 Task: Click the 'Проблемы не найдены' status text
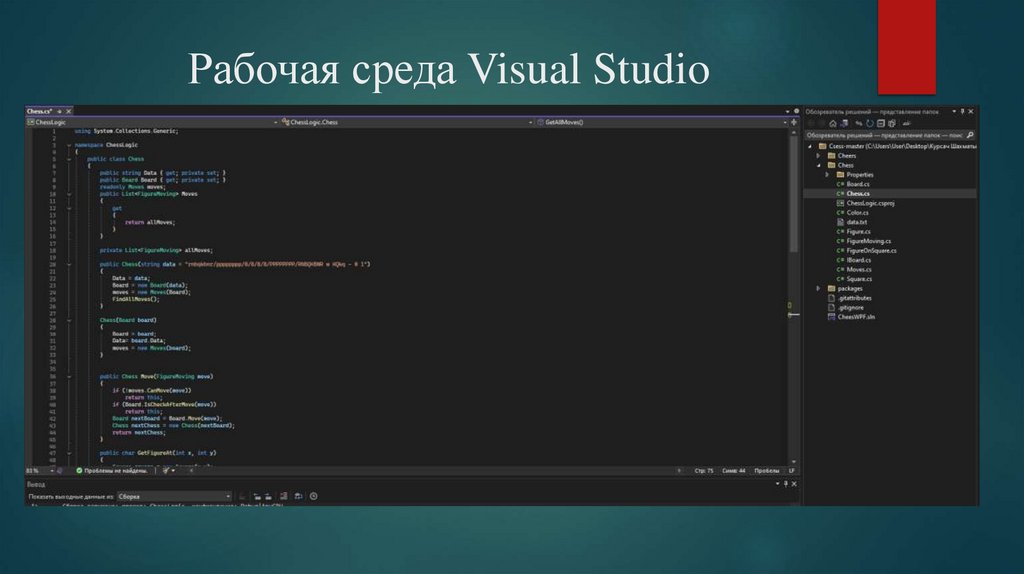[x=116, y=471]
